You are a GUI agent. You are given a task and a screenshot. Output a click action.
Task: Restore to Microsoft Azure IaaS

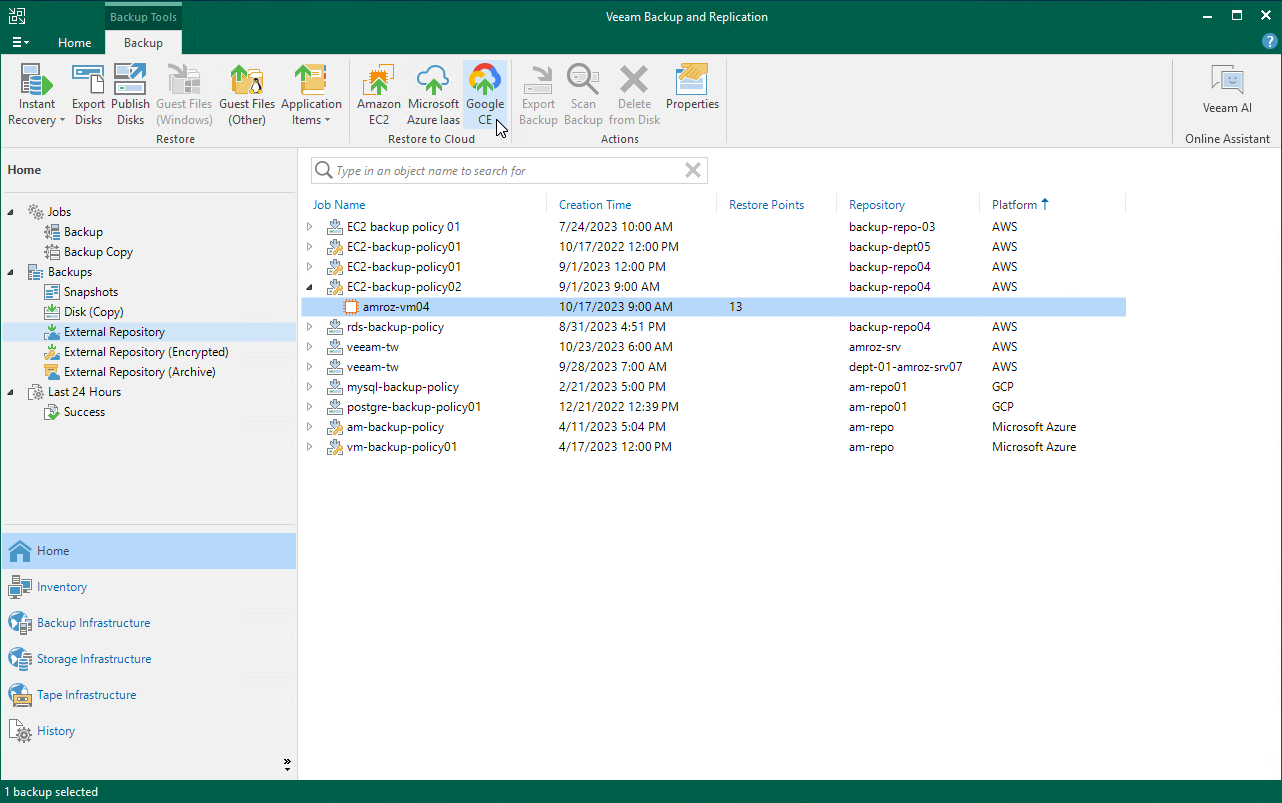pos(433,96)
